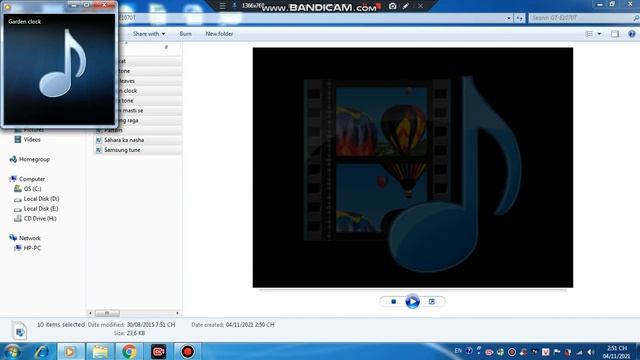Open Windows Explorer help
Screen dimensions: 640x360
[x=632, y=34]
